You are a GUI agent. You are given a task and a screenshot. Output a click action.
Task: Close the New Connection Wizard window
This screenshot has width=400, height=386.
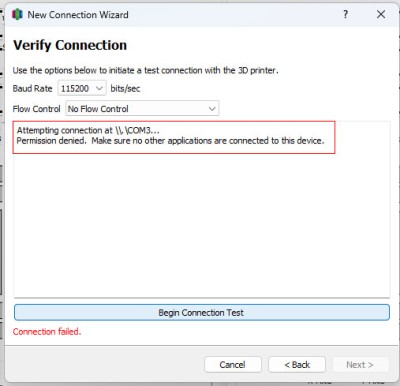pos(381,14)
